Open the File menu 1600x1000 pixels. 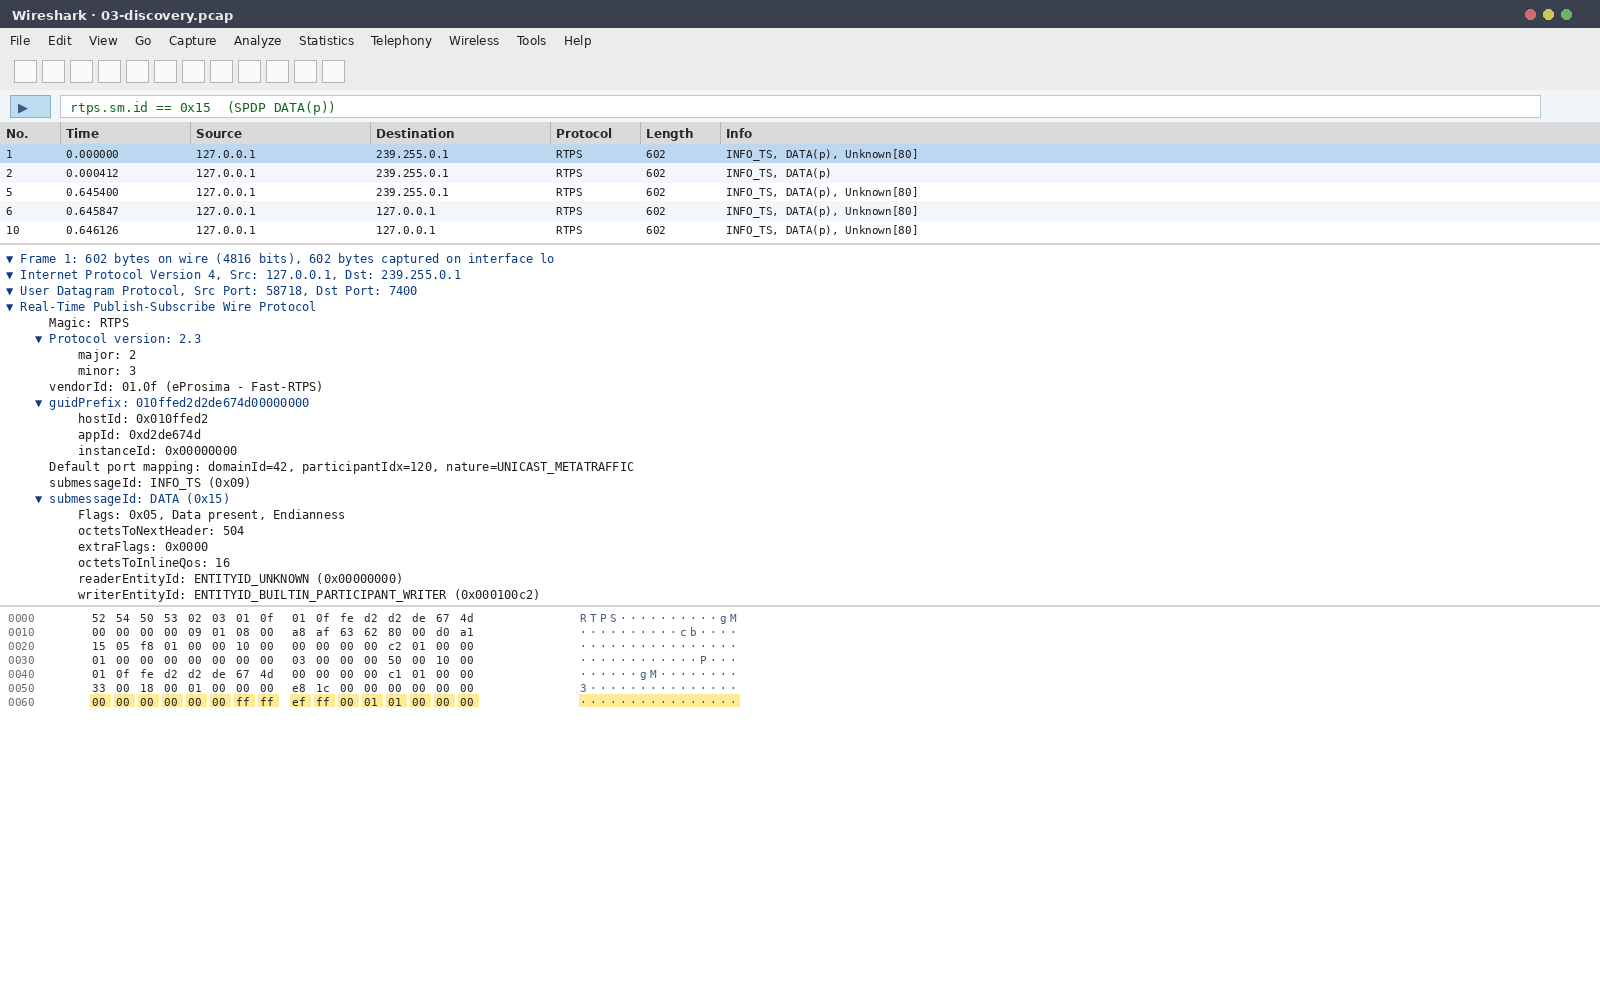click(20, 41)
